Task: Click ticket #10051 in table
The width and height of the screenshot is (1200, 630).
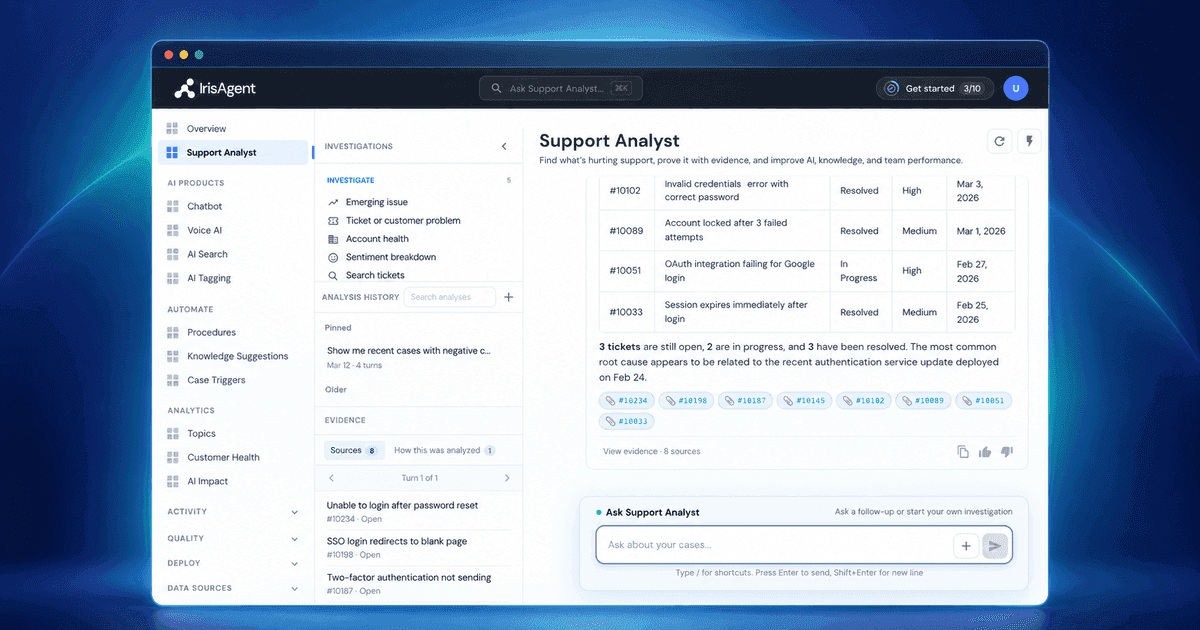Action: click(627, 270)
